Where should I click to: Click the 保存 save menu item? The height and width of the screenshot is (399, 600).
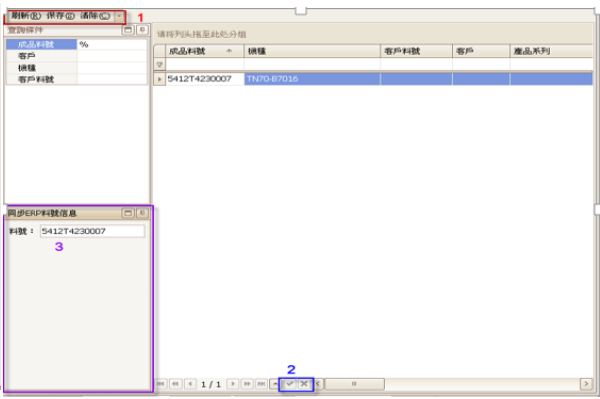click(60, 16)
